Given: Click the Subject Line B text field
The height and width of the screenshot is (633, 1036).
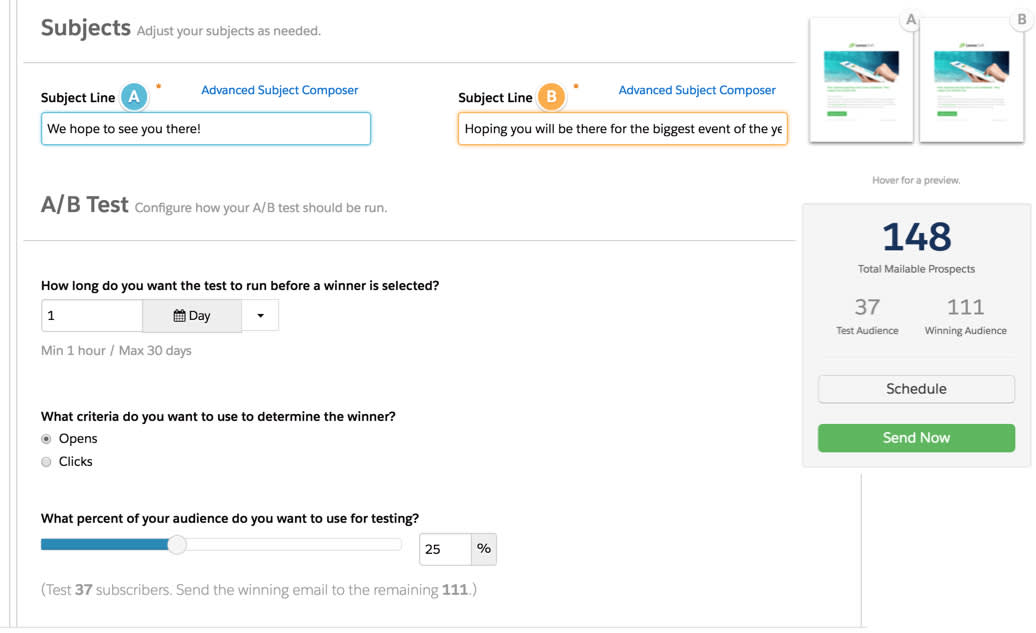Looking at the screenshot, I should click(622, 128).
